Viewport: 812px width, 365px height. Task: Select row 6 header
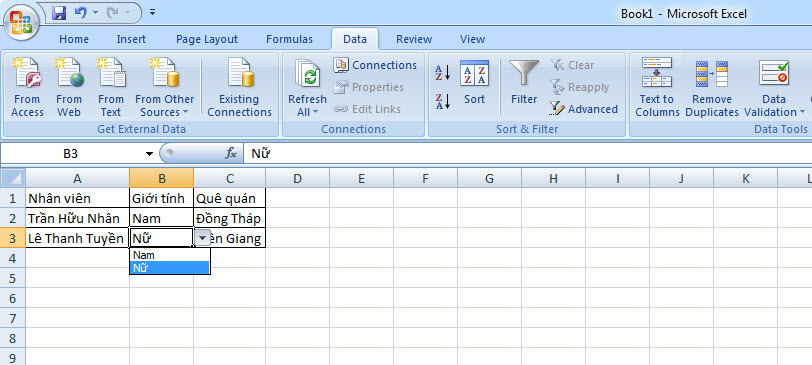click(12, 298)
